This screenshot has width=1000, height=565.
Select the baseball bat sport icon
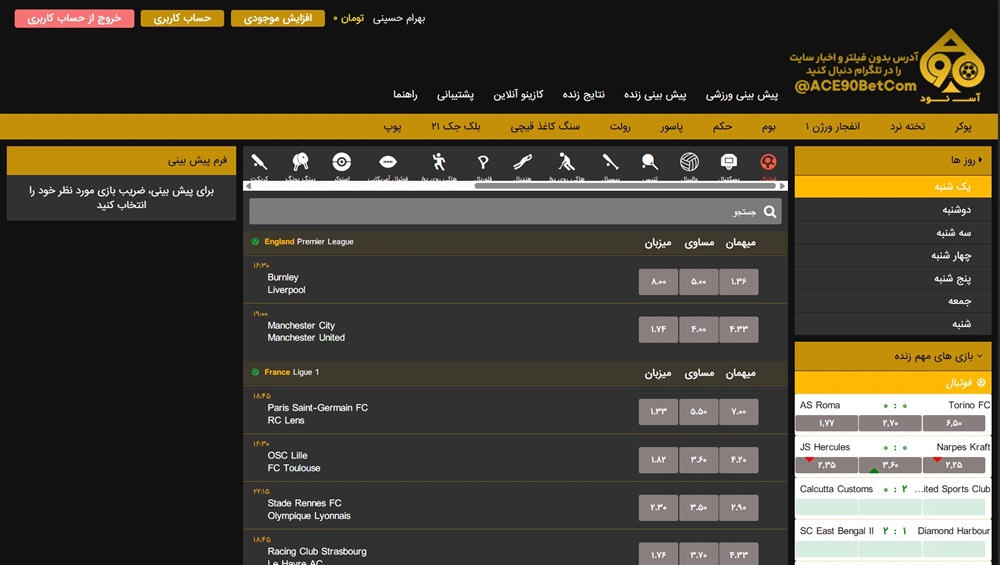[x=610, y=162]
